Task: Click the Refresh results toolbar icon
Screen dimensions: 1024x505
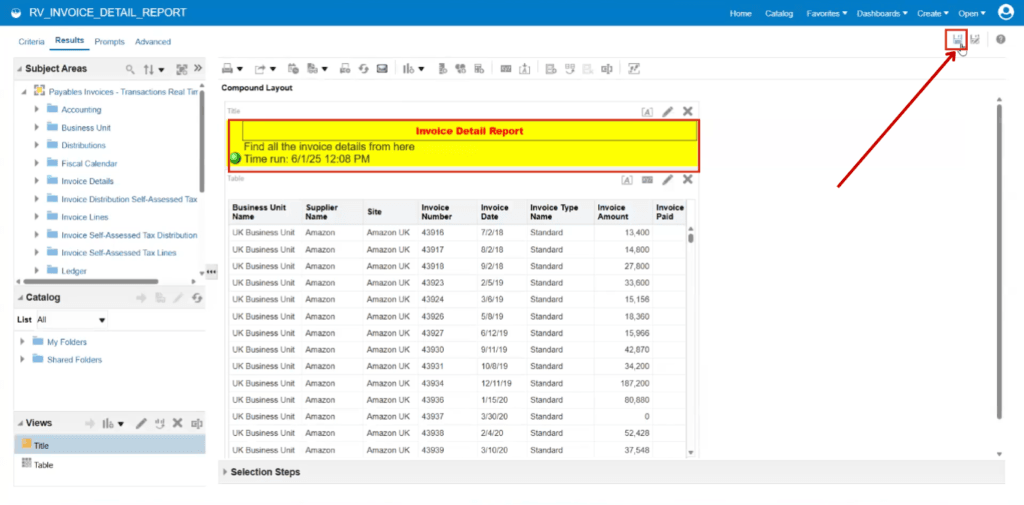Action: tap(364, 69)
